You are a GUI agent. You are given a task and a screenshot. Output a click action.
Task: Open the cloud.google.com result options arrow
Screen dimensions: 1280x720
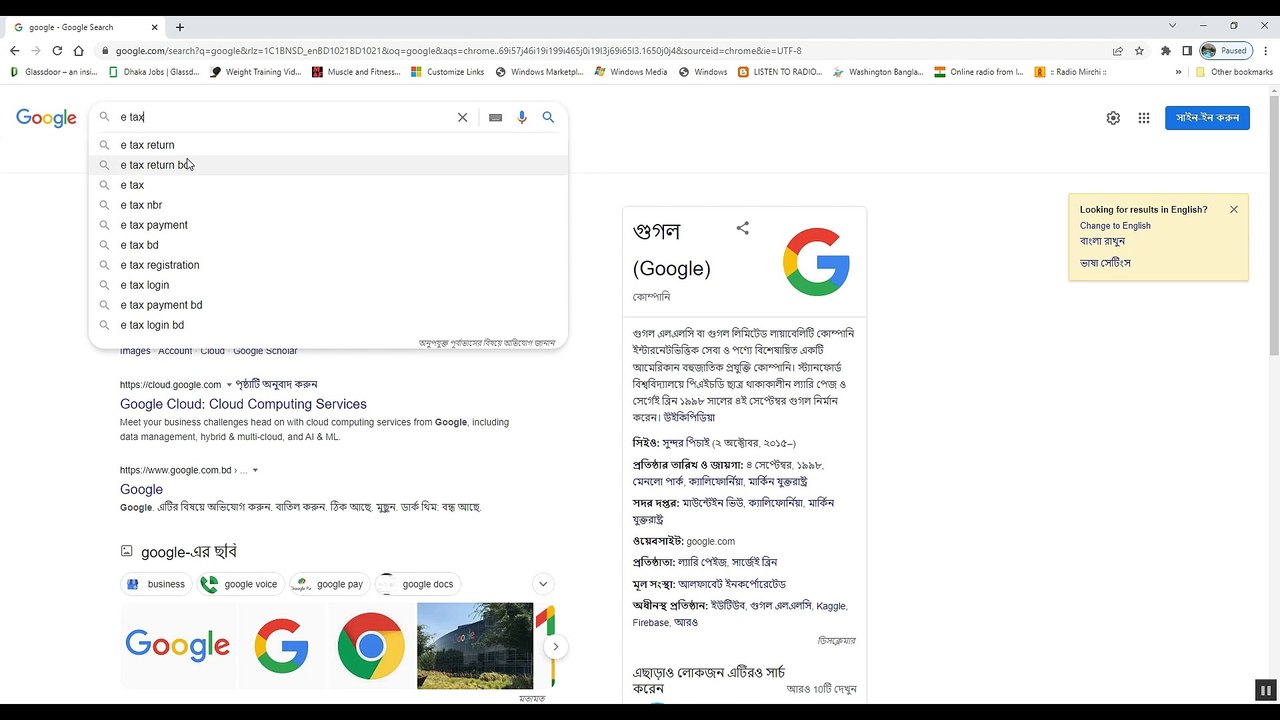pyautogui.click(x=229, y=385)
